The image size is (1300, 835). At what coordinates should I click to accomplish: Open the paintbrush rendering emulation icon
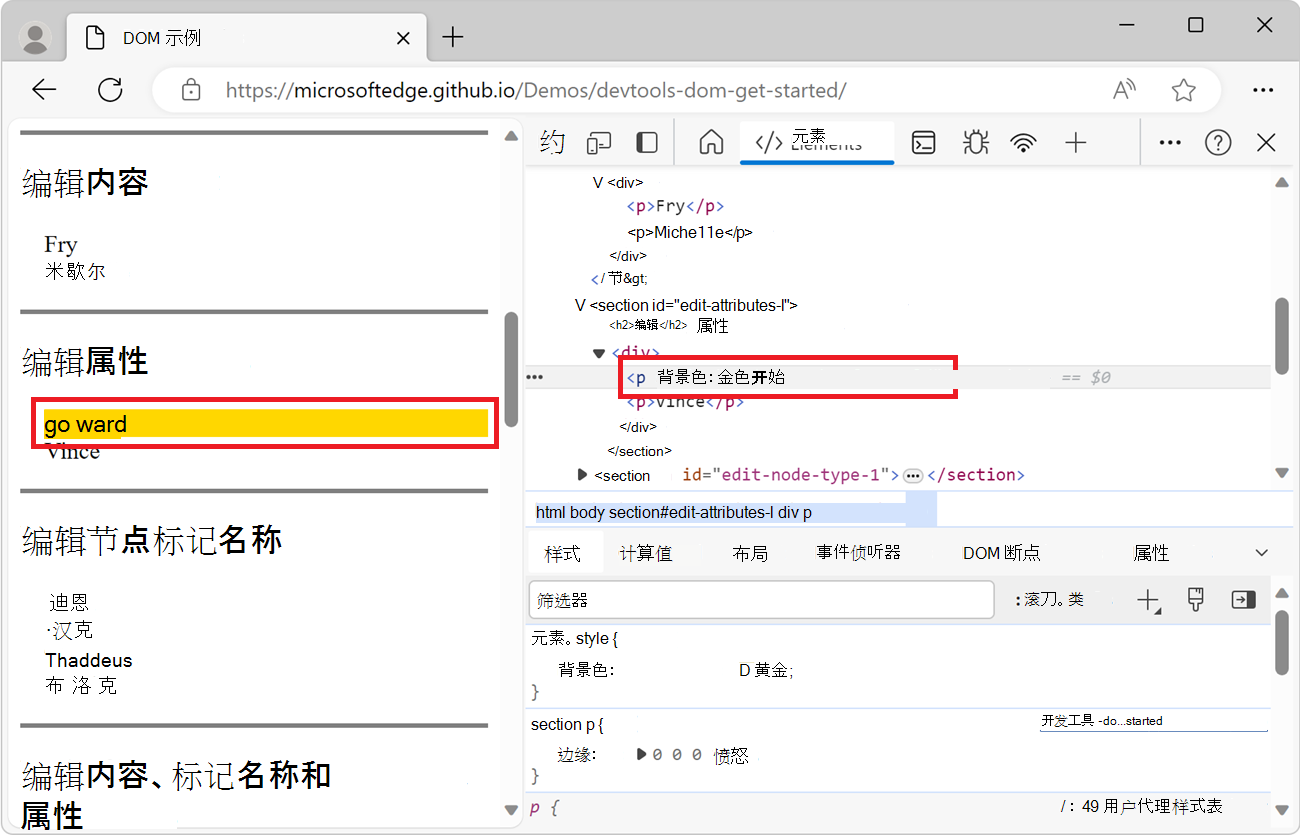point(1195,600)
